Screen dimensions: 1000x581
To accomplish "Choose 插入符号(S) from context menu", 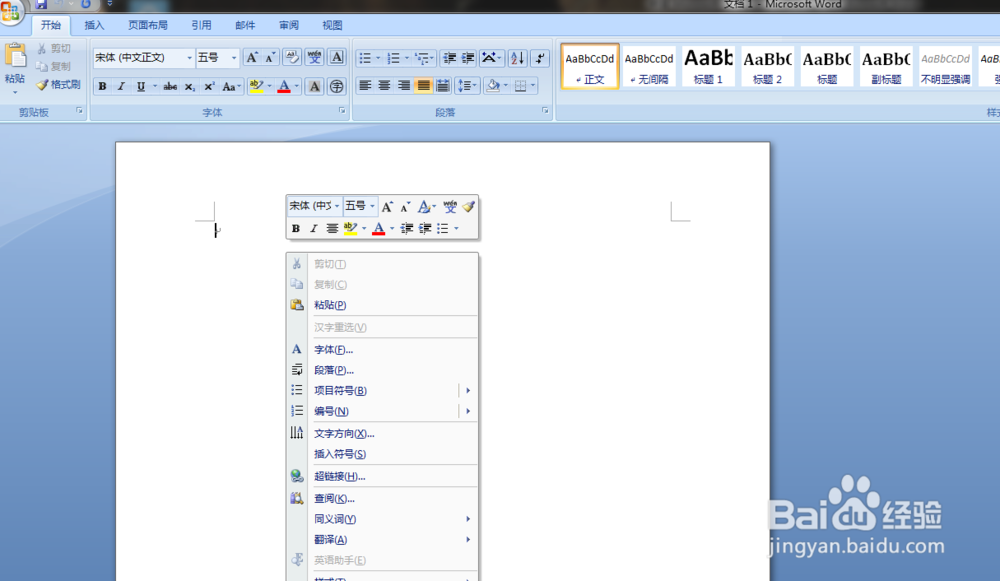I will (382, 454).
